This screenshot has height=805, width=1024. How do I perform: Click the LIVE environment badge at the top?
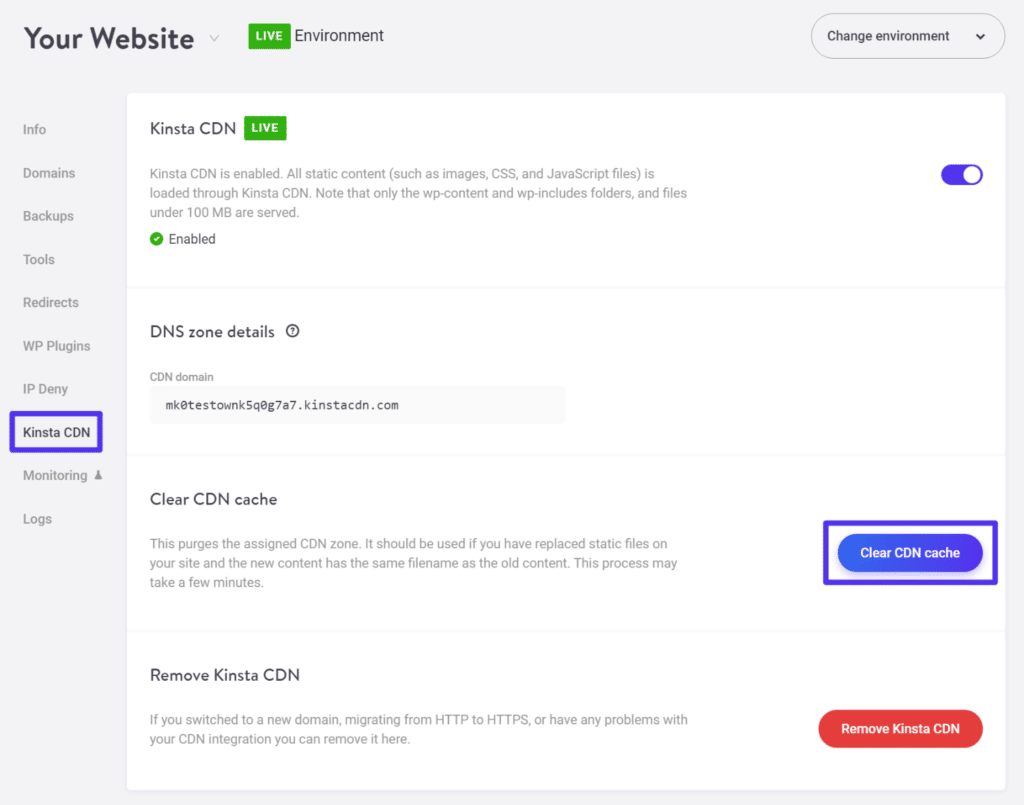[269, 35]
